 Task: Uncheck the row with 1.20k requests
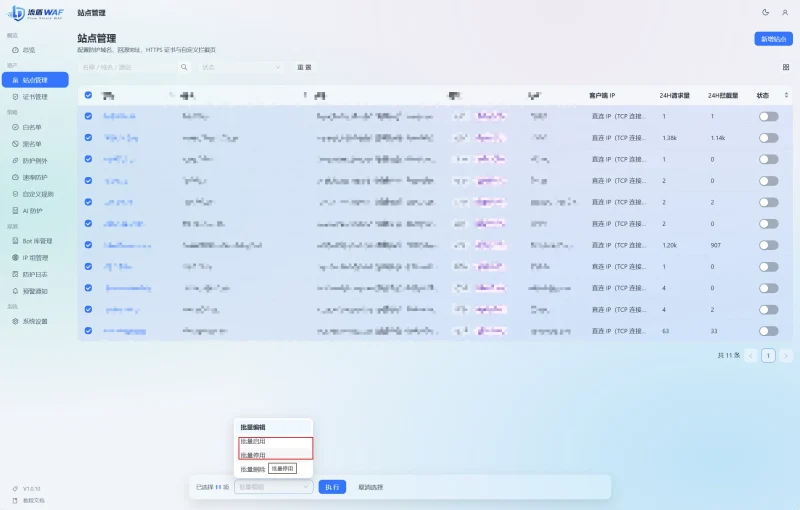coord(88,245)
